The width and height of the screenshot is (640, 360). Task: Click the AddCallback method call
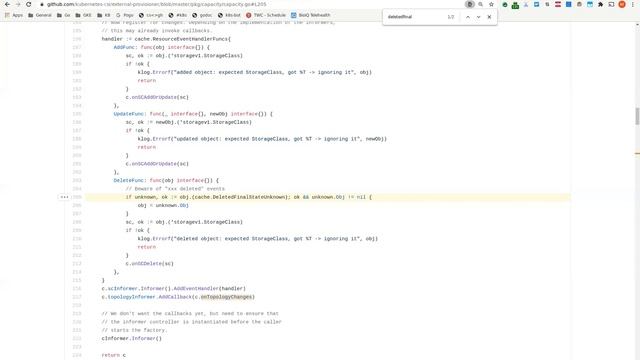[x=175, y=297]
